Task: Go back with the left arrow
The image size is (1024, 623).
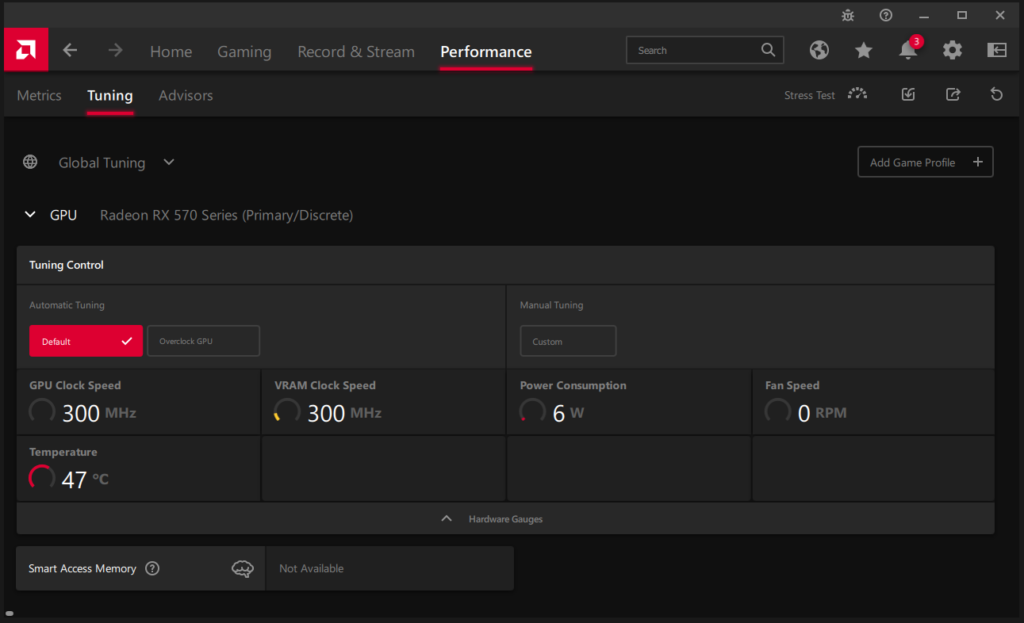Action: click(70, 50)
